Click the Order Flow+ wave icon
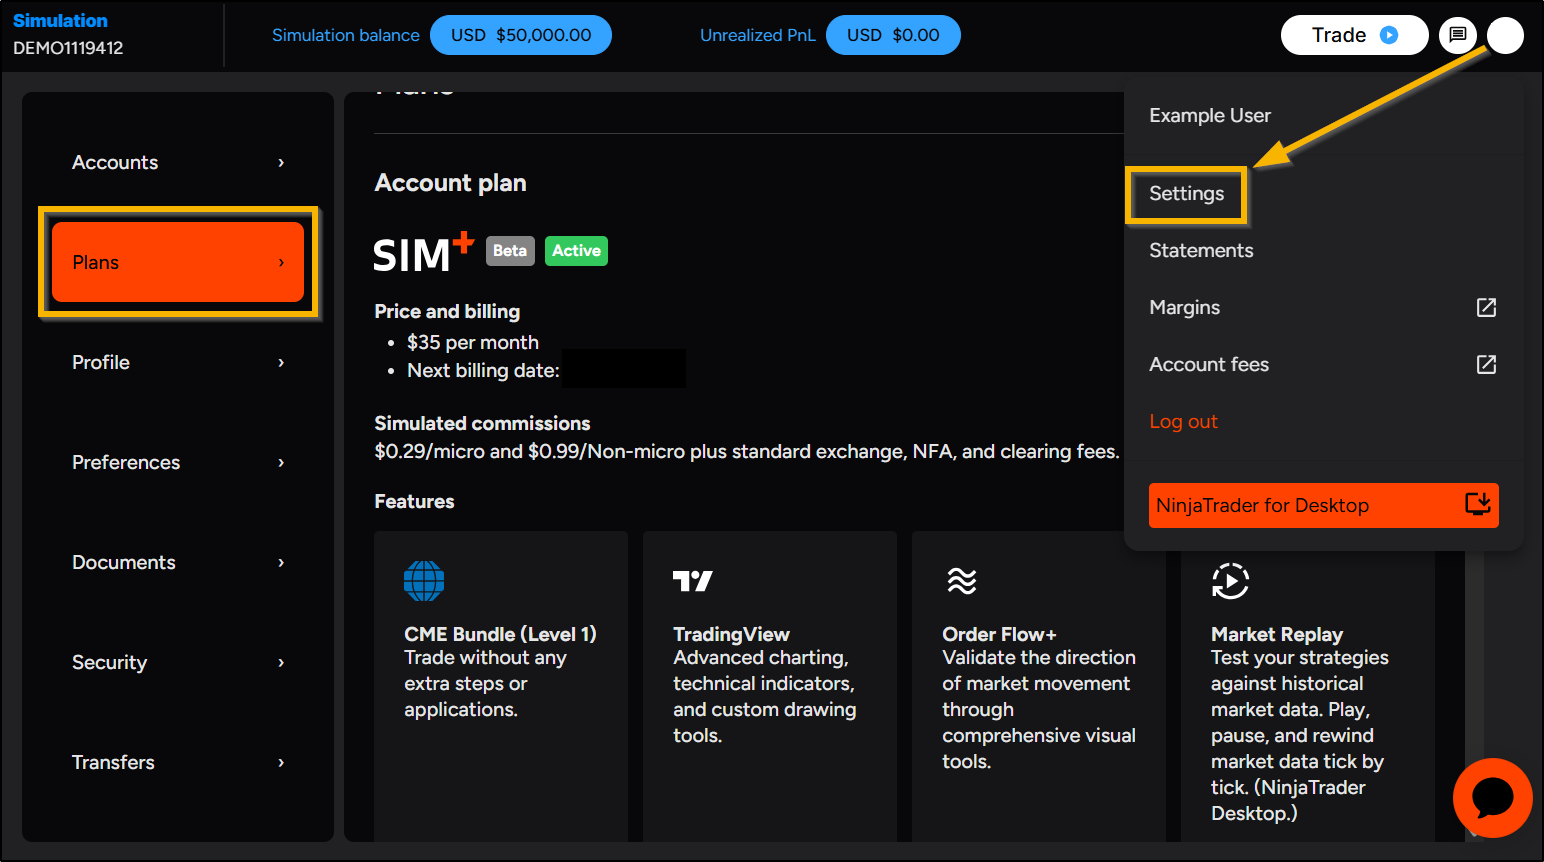The height and width of the screenshot is (862, 1544). (962, 581)
